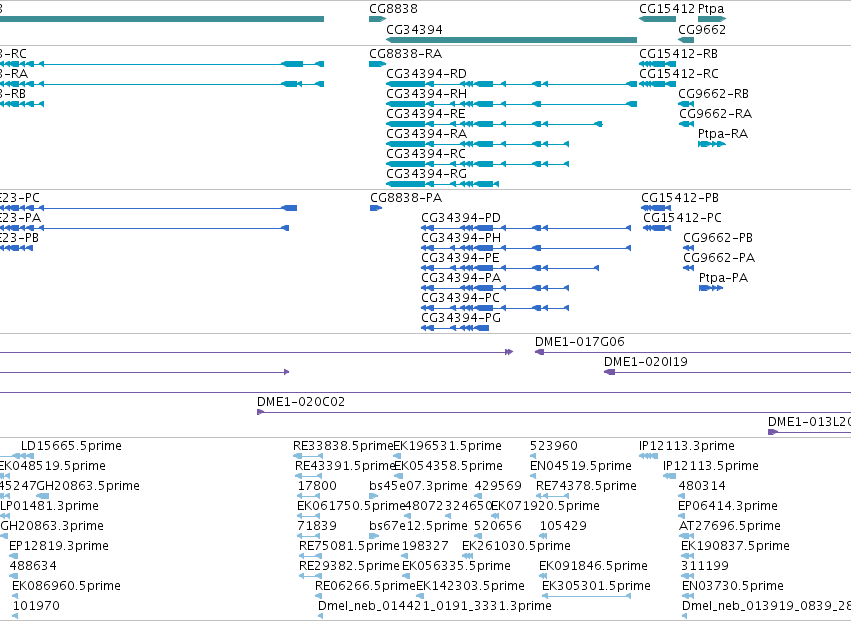The height and width of the screenshot is (621, 851).
Task: Select the Ptpa gene label
Action: click(711, 9)
